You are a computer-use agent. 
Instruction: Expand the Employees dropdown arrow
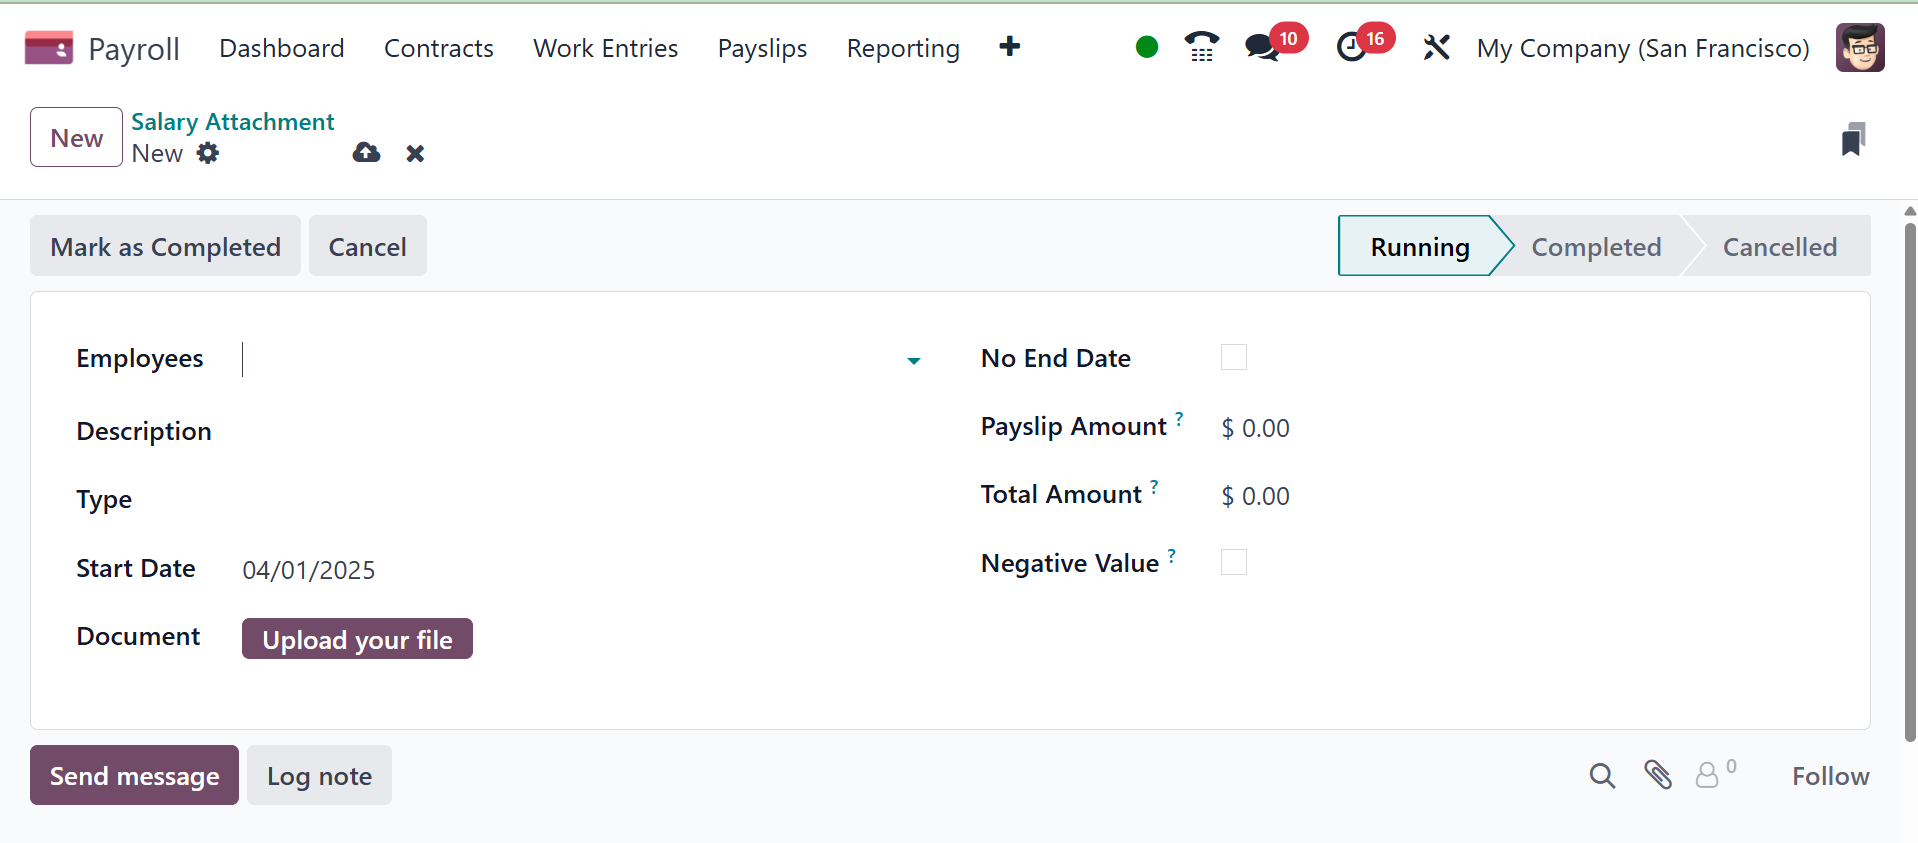[913, 361]
